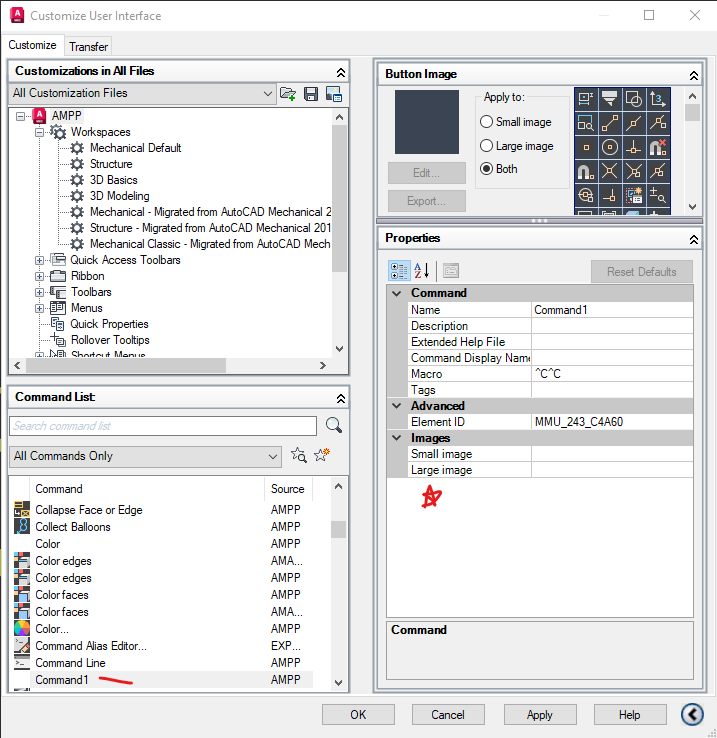Open the Image Manager icon
Viewport: 717px width, 738px height.
(334, 94)
